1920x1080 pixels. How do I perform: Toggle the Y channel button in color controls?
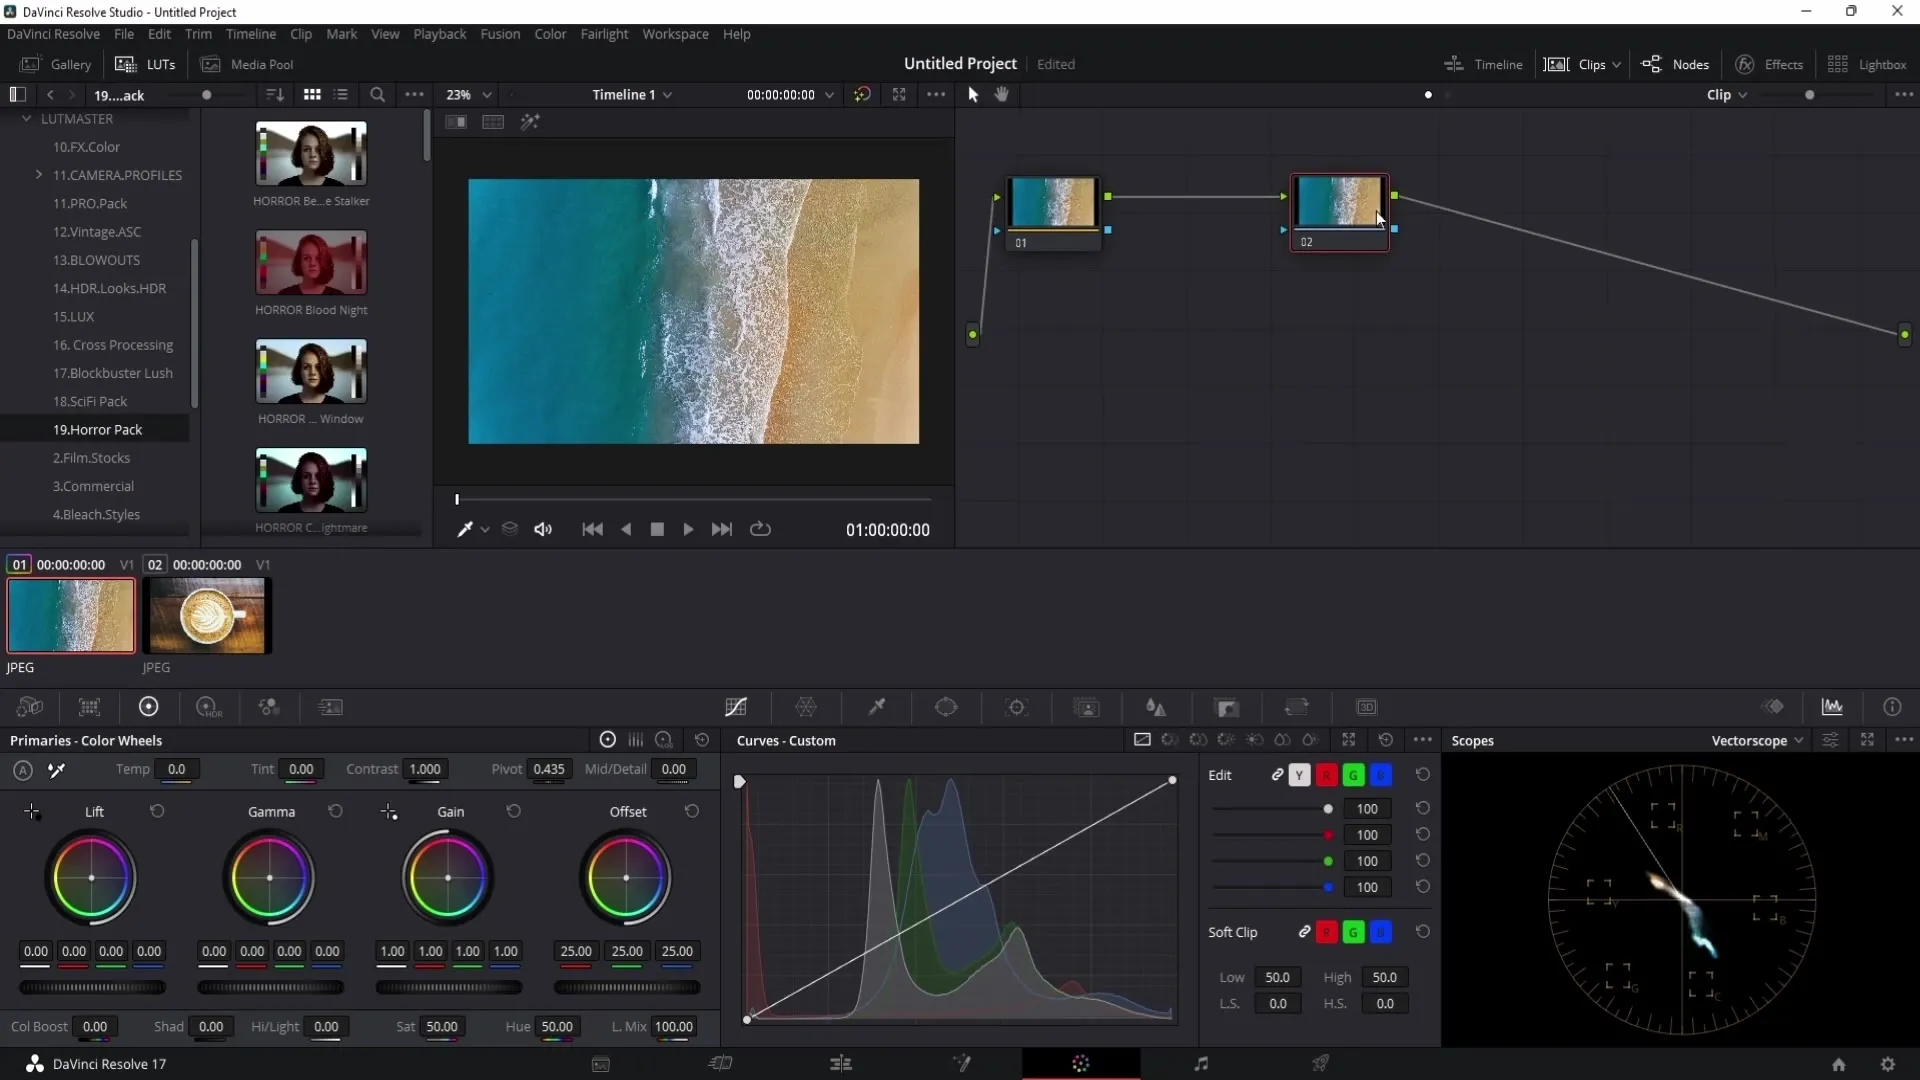tap(1300, 774)
